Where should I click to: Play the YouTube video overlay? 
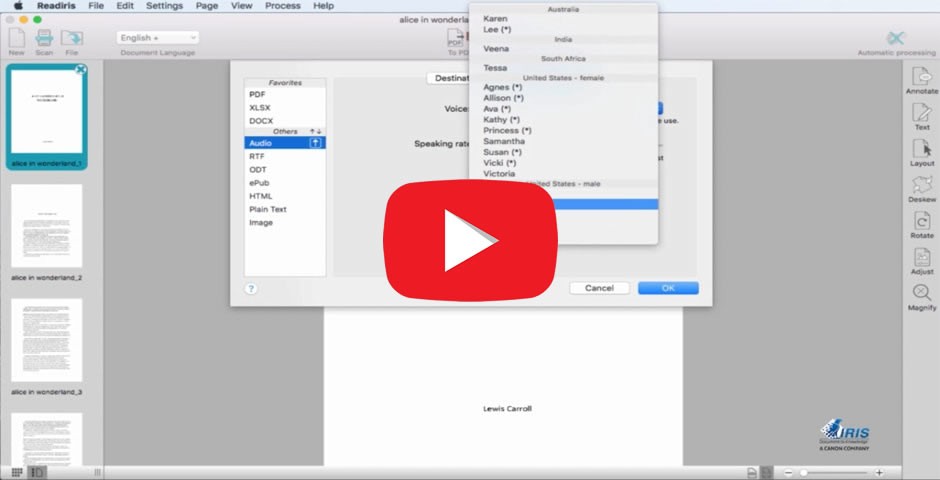click(471, 240)
